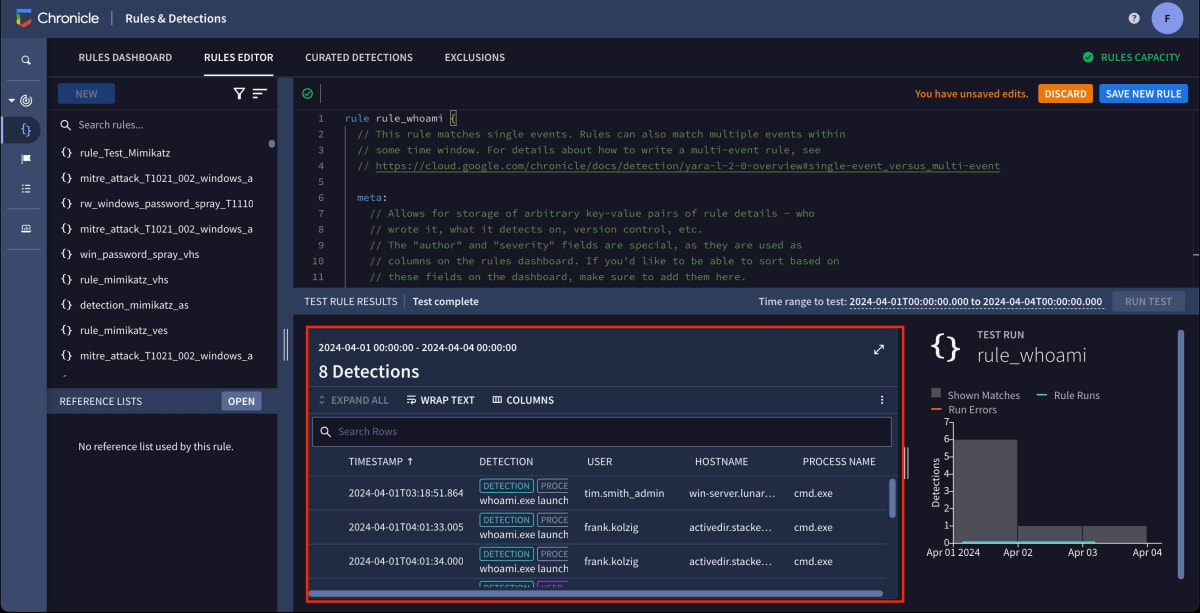The image size is (1200, 613).
Task: Click the large braces Test Run icon
Action: pyautogui.click(x=946, y=347)
